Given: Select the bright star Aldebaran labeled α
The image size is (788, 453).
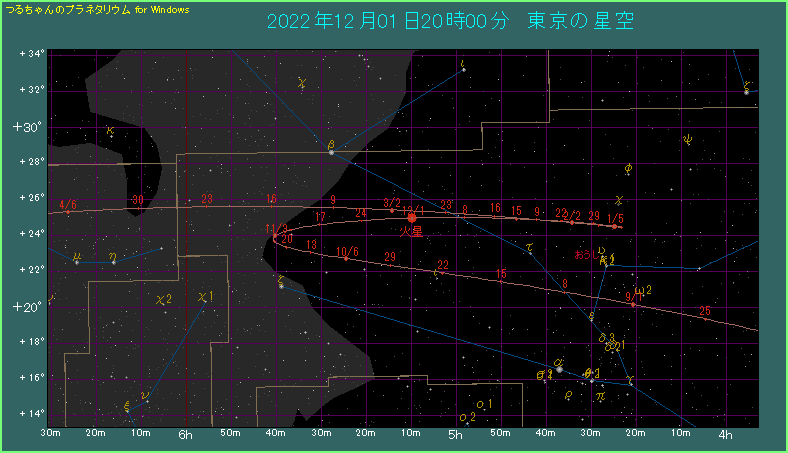Looking at the screenshot, I should (x=560, y=369).
